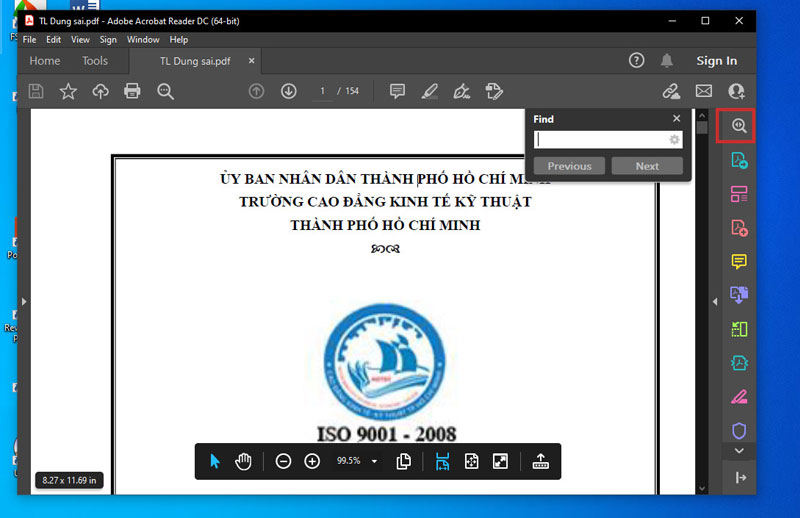Click the Sign In link
800x518 pixels.
(716, 61)
